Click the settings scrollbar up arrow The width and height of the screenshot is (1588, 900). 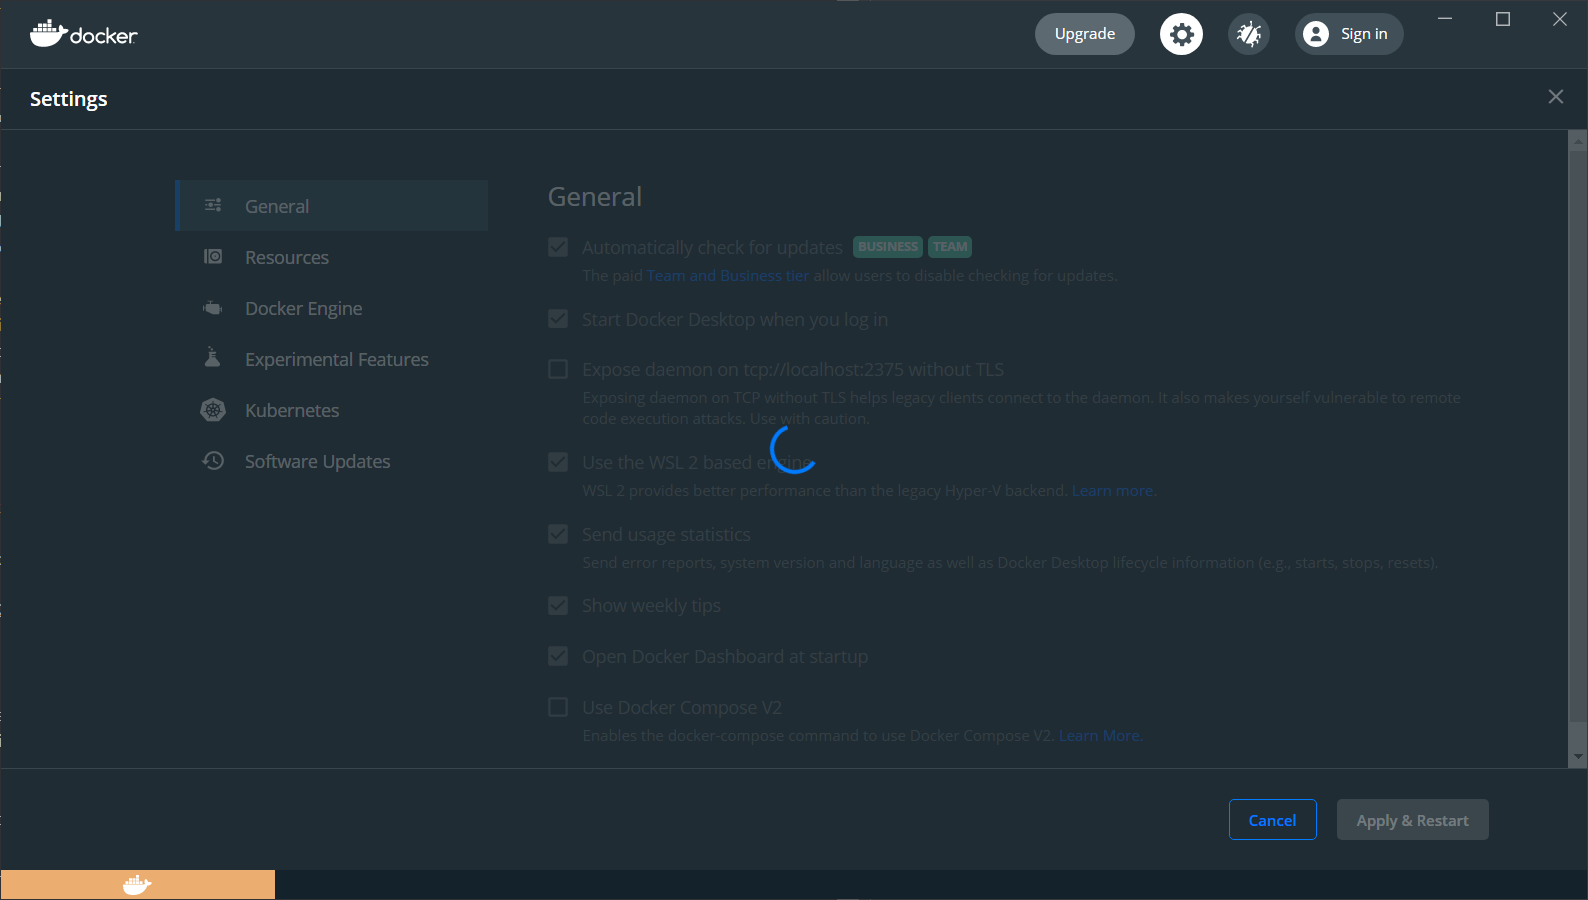click(x=1579, y=141)
